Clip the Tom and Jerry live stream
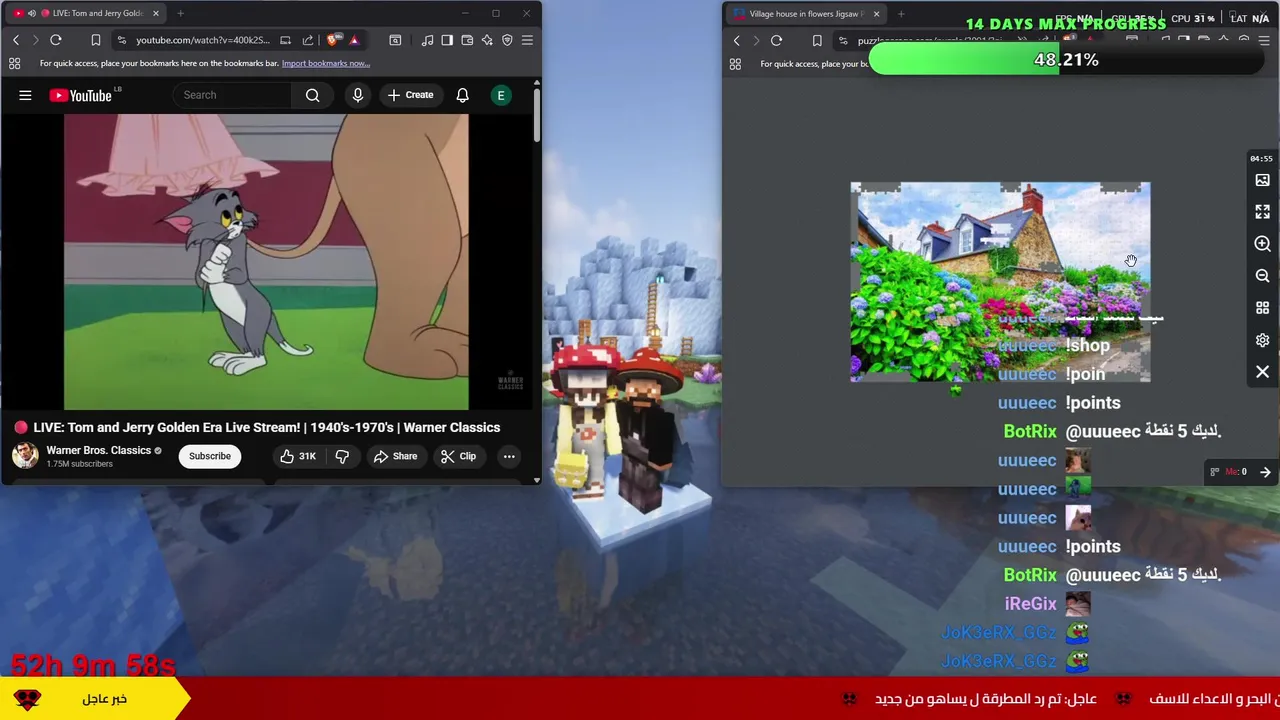 point(458,456)
